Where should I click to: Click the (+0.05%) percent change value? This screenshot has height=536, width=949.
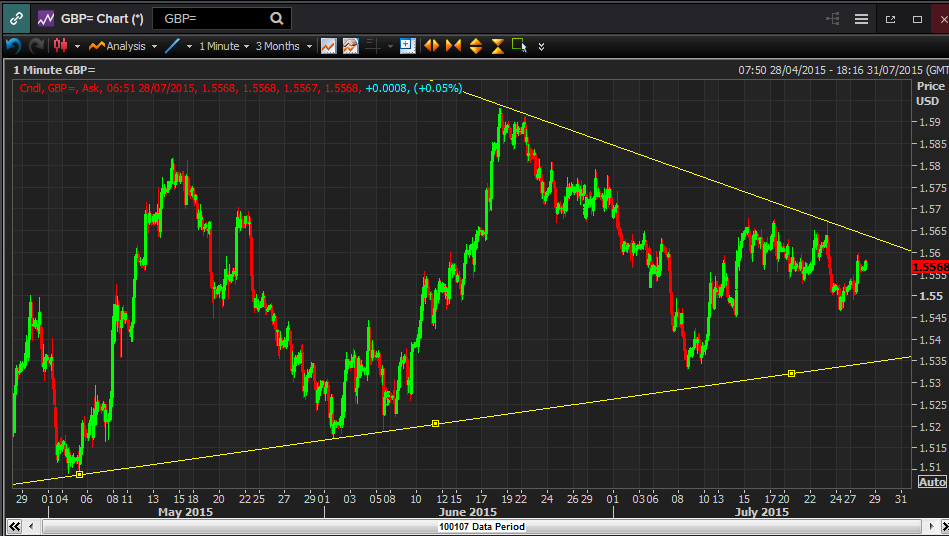(438, 88)
